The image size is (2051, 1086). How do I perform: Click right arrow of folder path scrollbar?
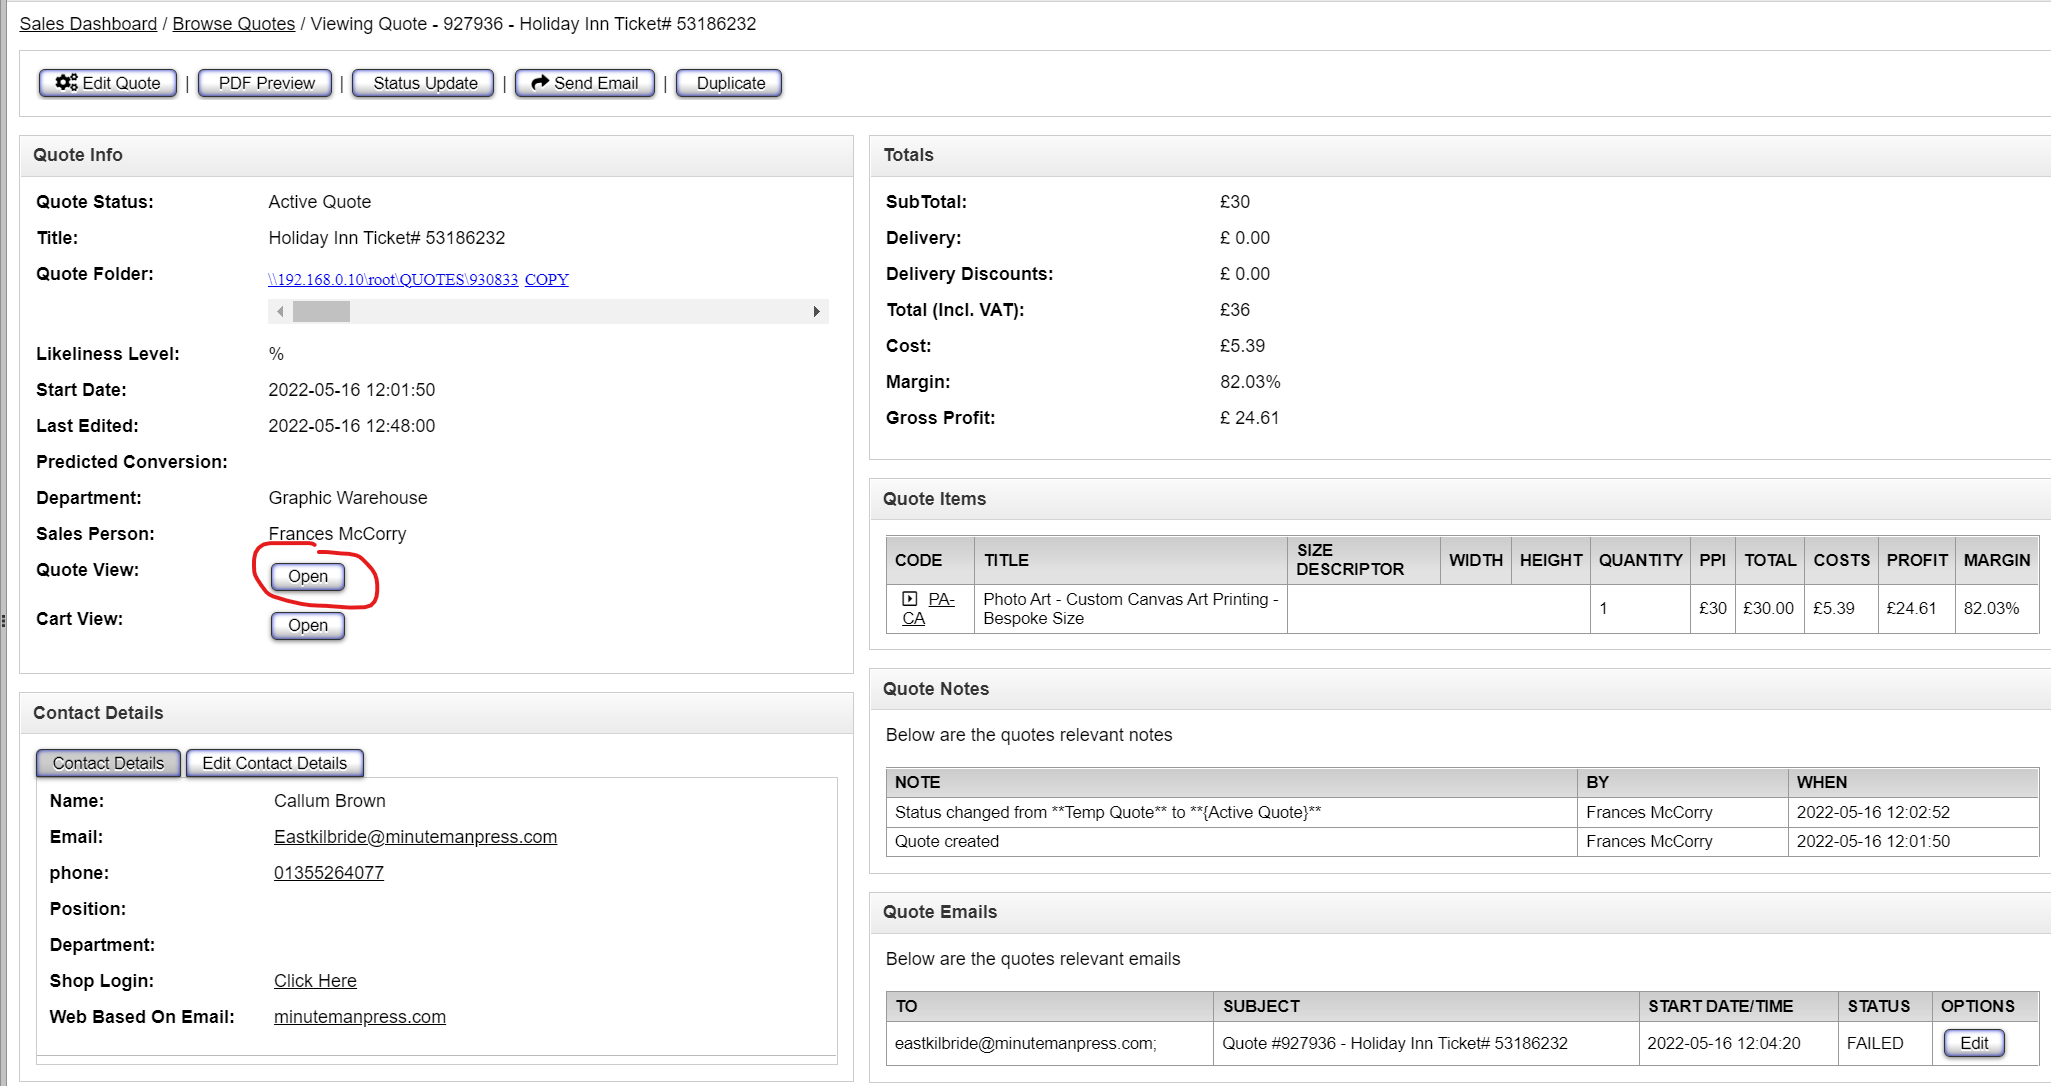point(816,312)
